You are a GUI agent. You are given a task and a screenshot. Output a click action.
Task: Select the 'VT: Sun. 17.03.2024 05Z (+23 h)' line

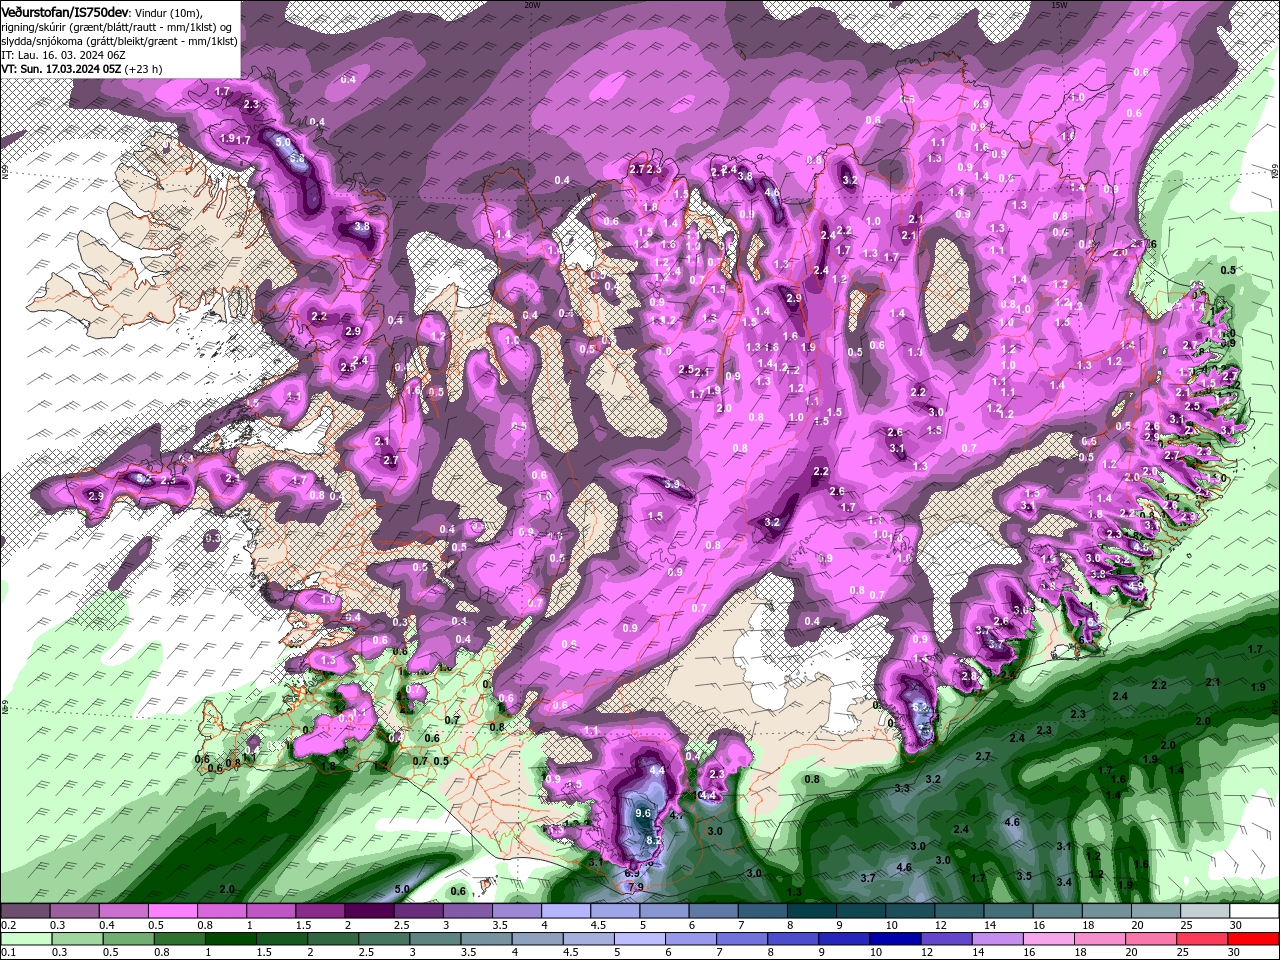click(82, 69)
